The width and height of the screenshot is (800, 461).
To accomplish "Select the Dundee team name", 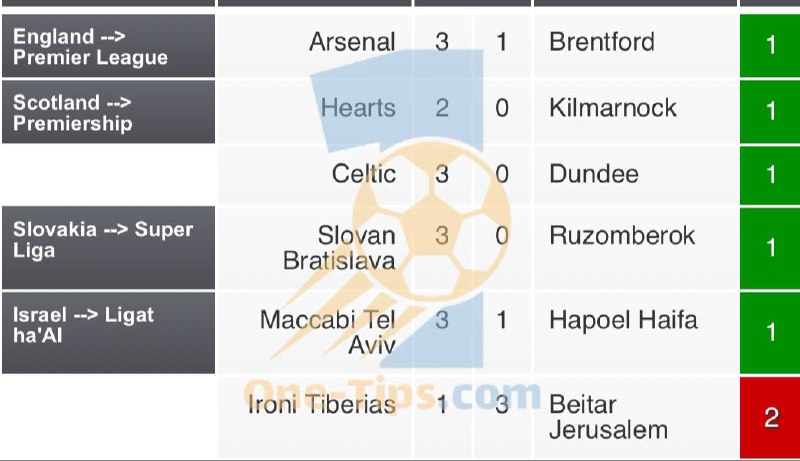I will [594, 174].
